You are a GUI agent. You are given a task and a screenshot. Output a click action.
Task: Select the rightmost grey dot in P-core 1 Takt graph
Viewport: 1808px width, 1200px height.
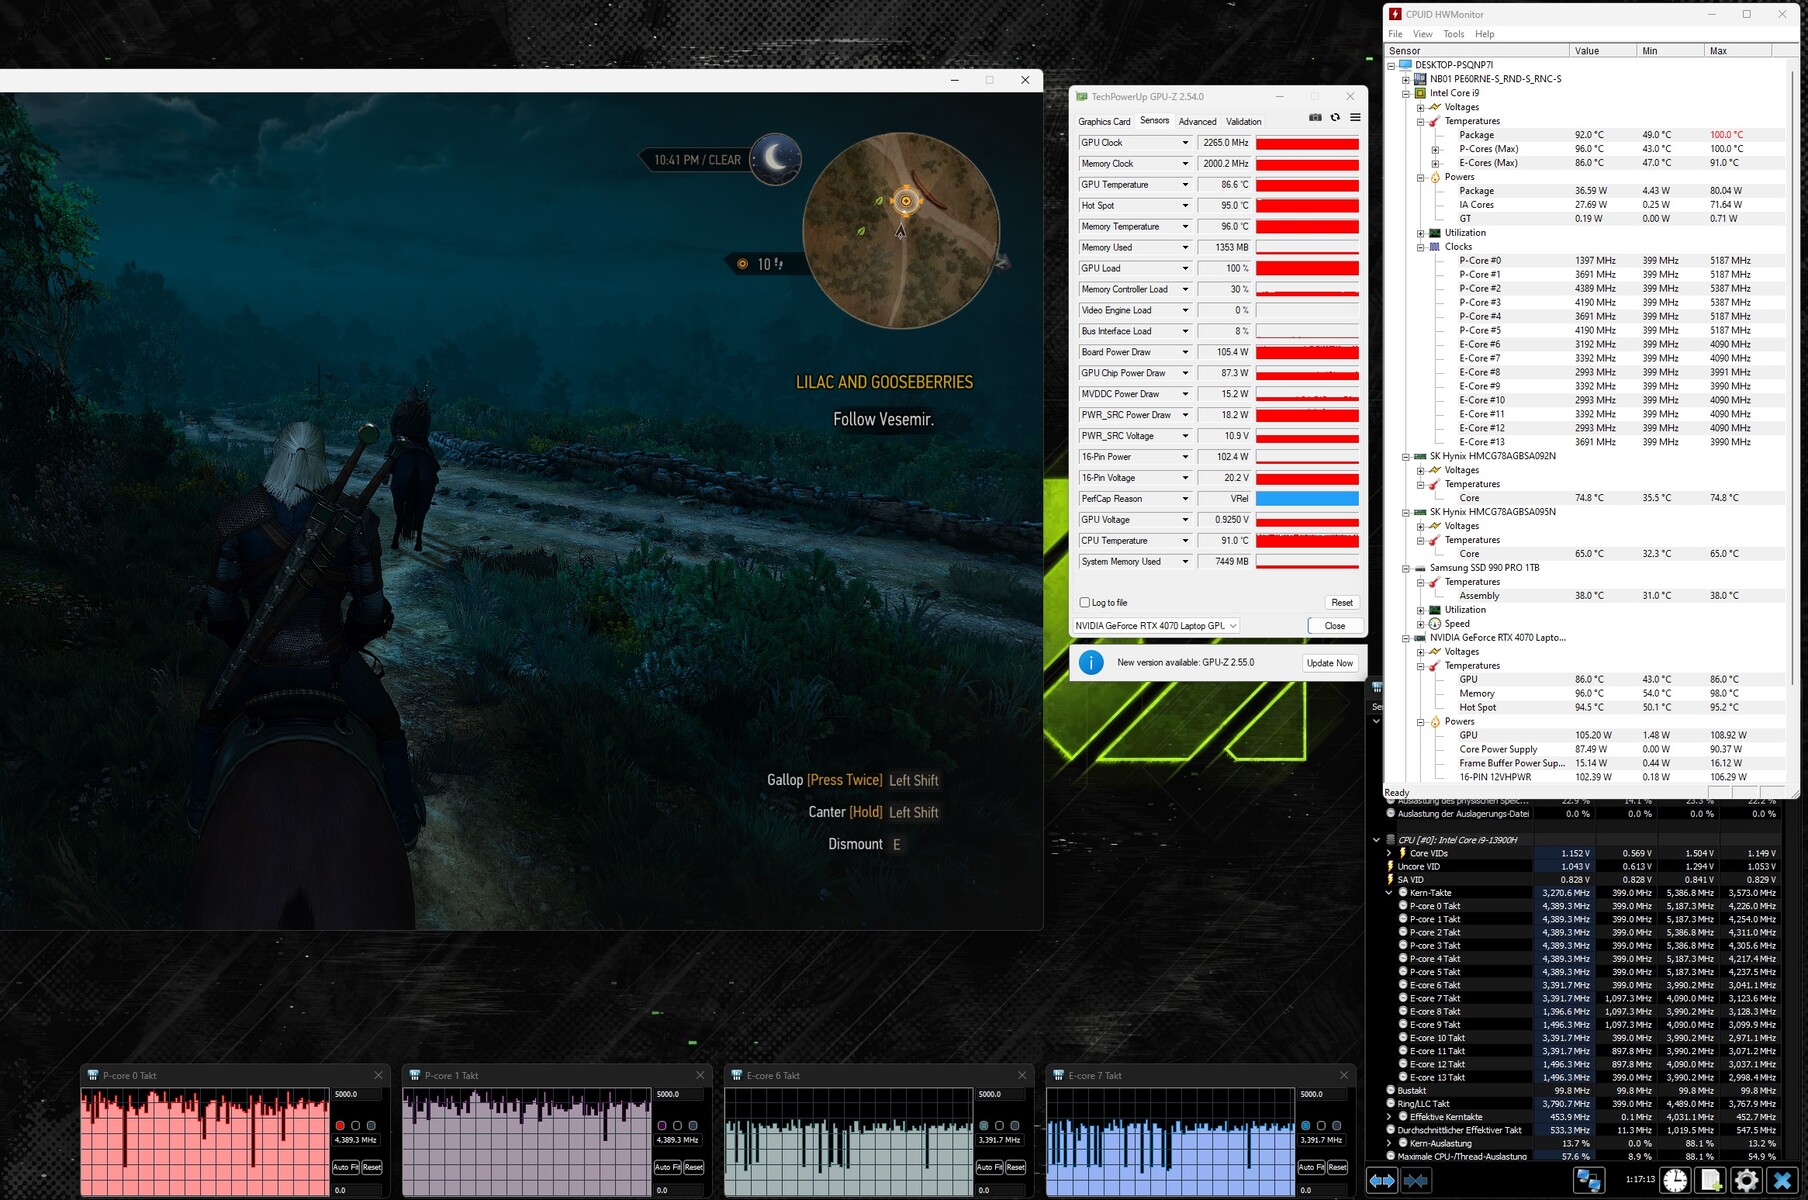693,1126
